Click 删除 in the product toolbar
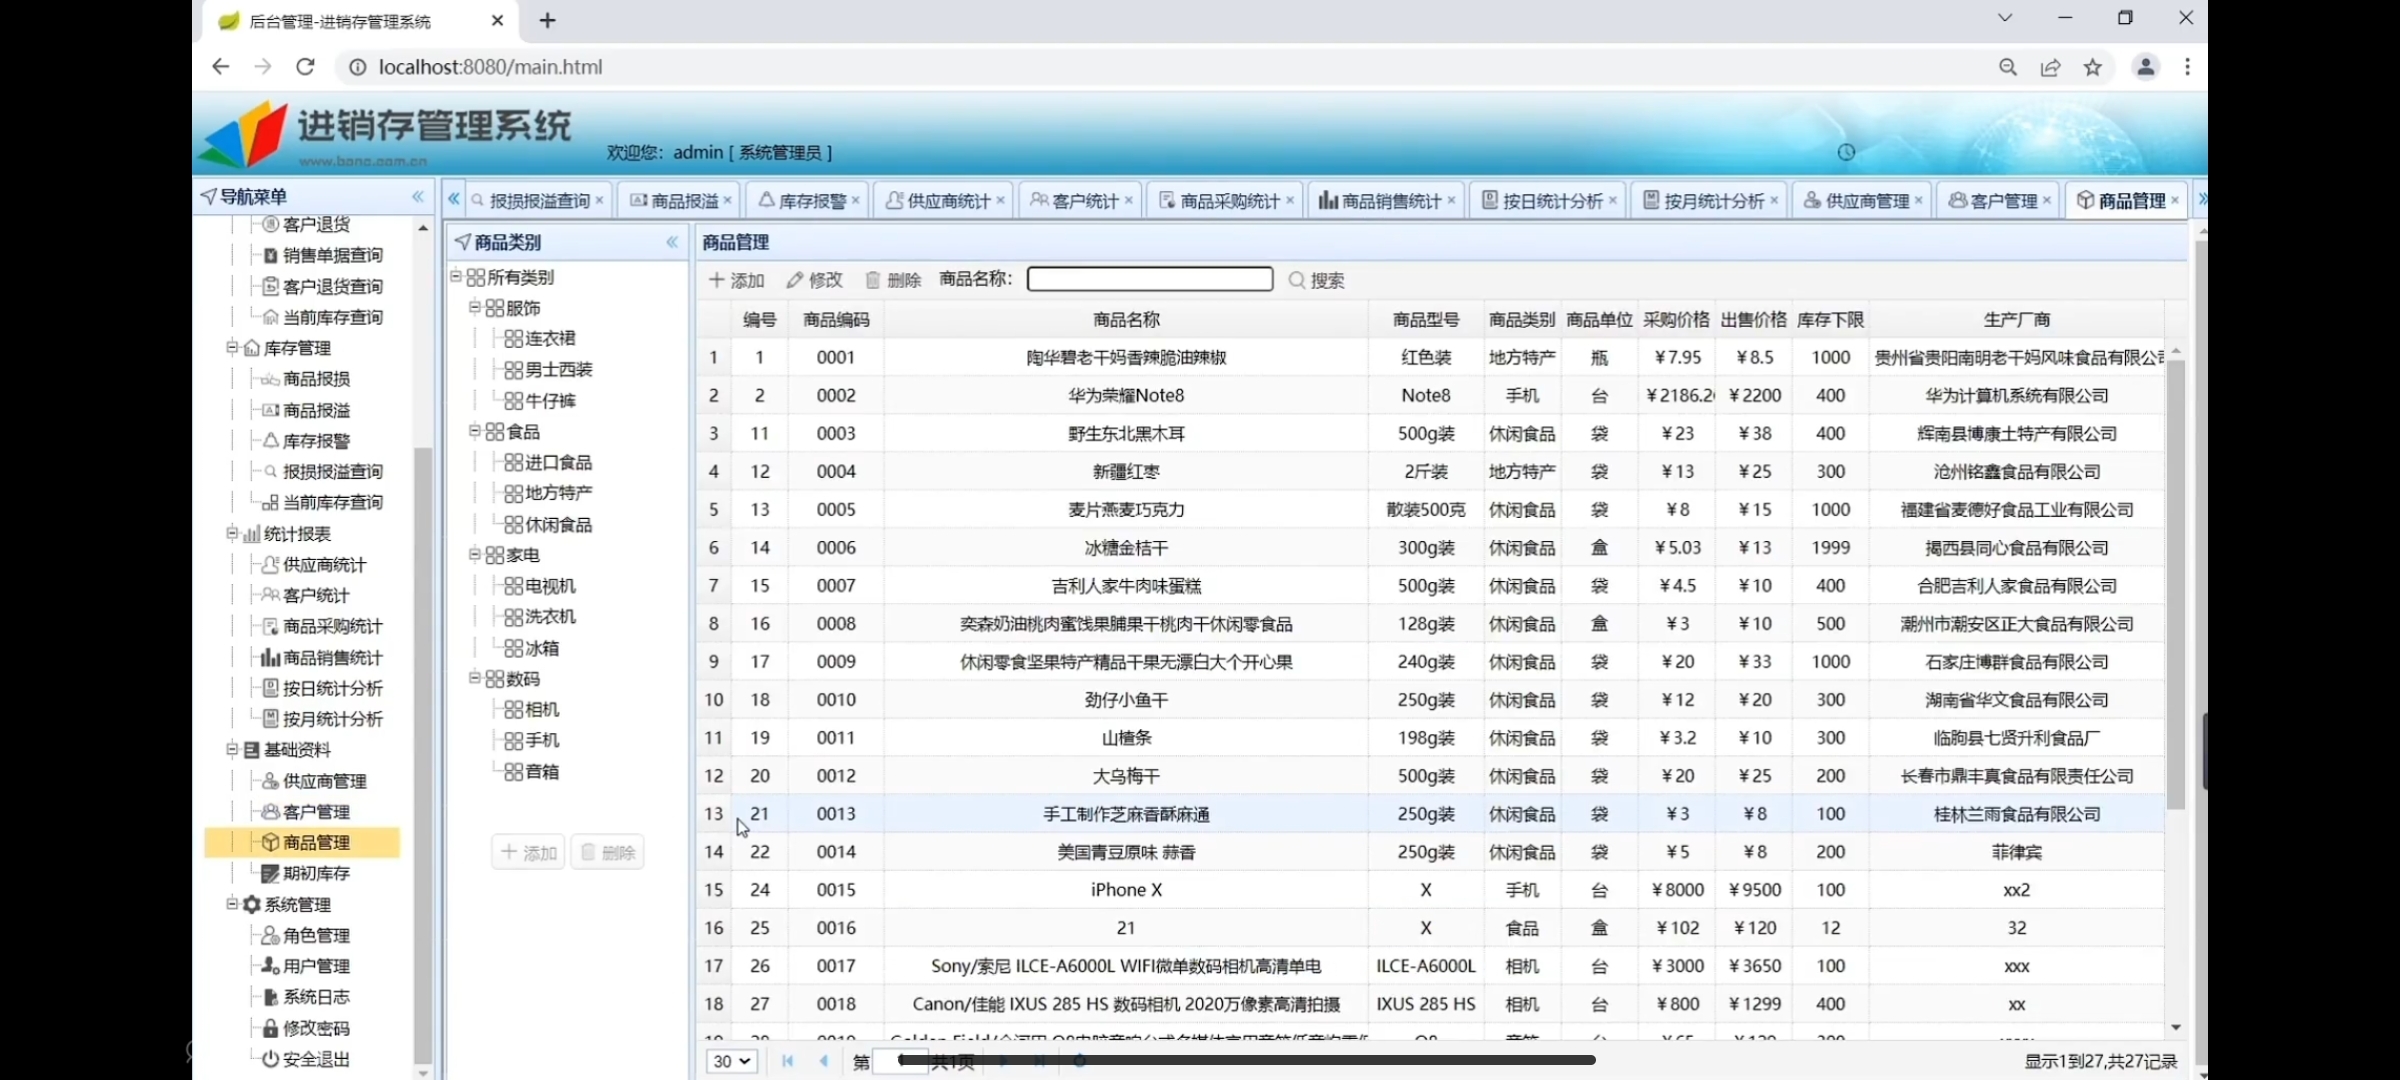The height and width of the screenshot is (1080, 2400). pyautogui.click(x=893, y=280)
